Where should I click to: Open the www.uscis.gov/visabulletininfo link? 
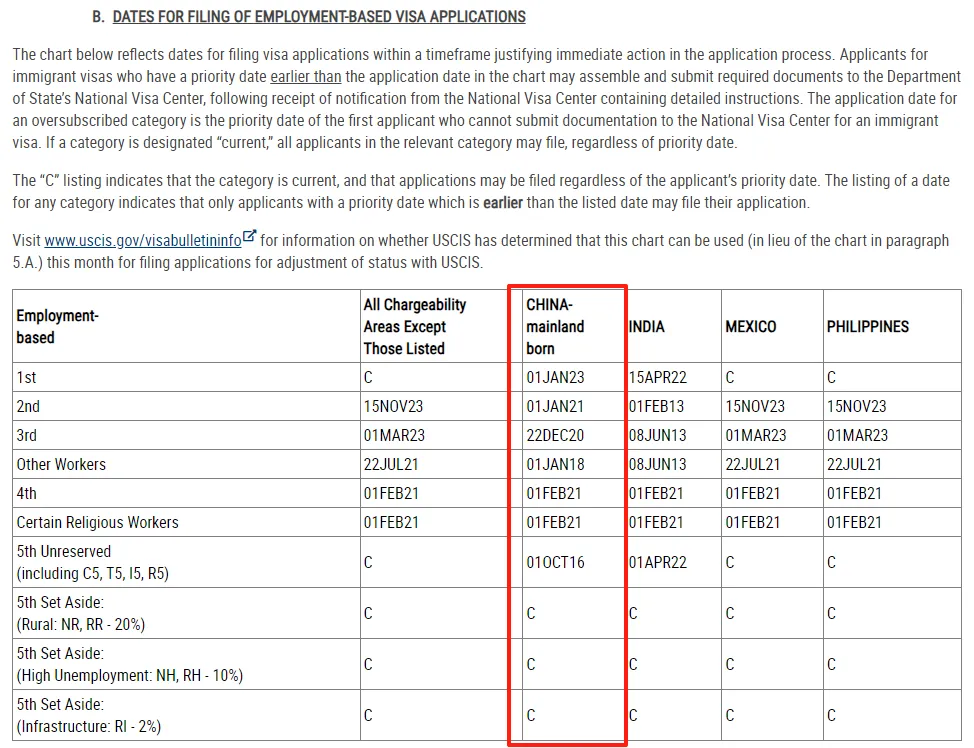click(143, 241)
